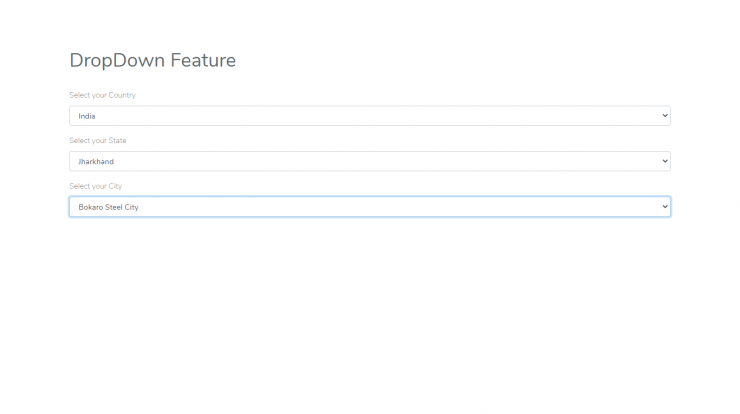Image resolution: width=740 pixels, height=414 pixels.
Task: Click the City dropdown chevron arrow
Action: (665, 207)
